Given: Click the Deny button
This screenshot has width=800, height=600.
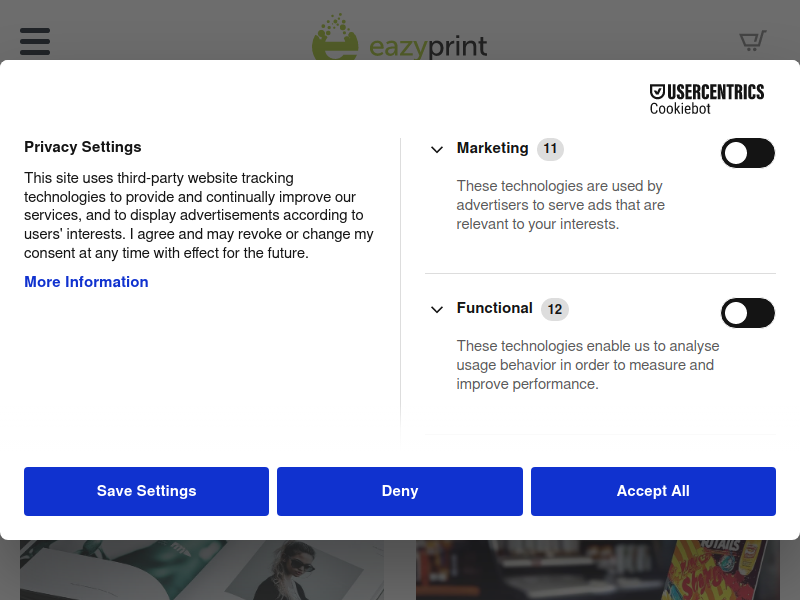Looking at the screenshot, I should (x=400, y=491).
